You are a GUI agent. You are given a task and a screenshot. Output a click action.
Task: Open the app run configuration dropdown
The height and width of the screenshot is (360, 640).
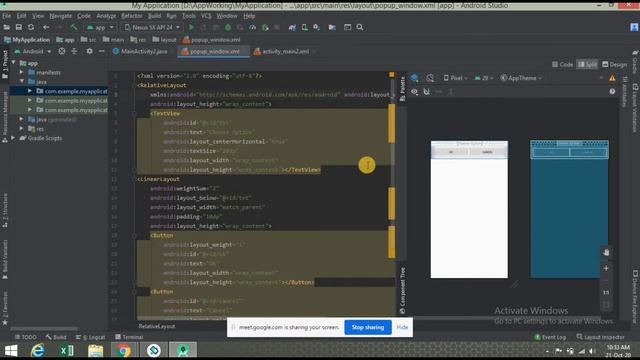(100, 27)
